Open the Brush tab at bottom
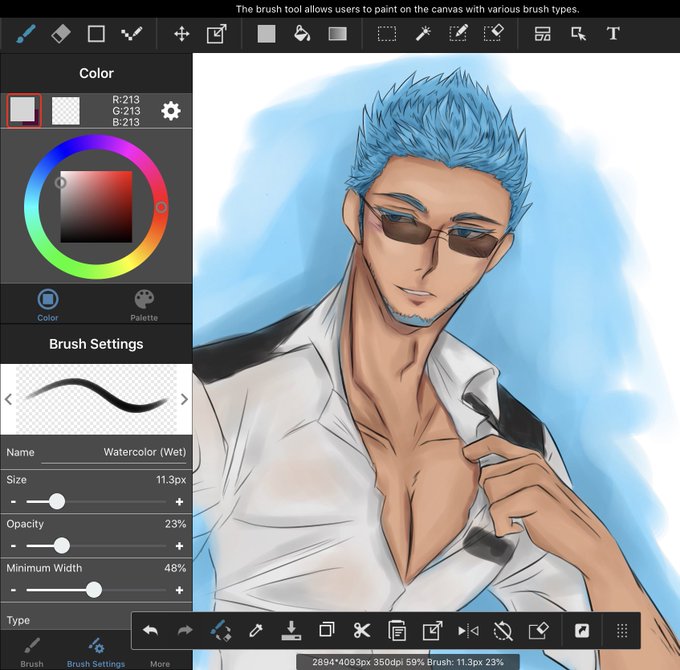The width and height of the screenshot is (680, 670). [32, 652]
